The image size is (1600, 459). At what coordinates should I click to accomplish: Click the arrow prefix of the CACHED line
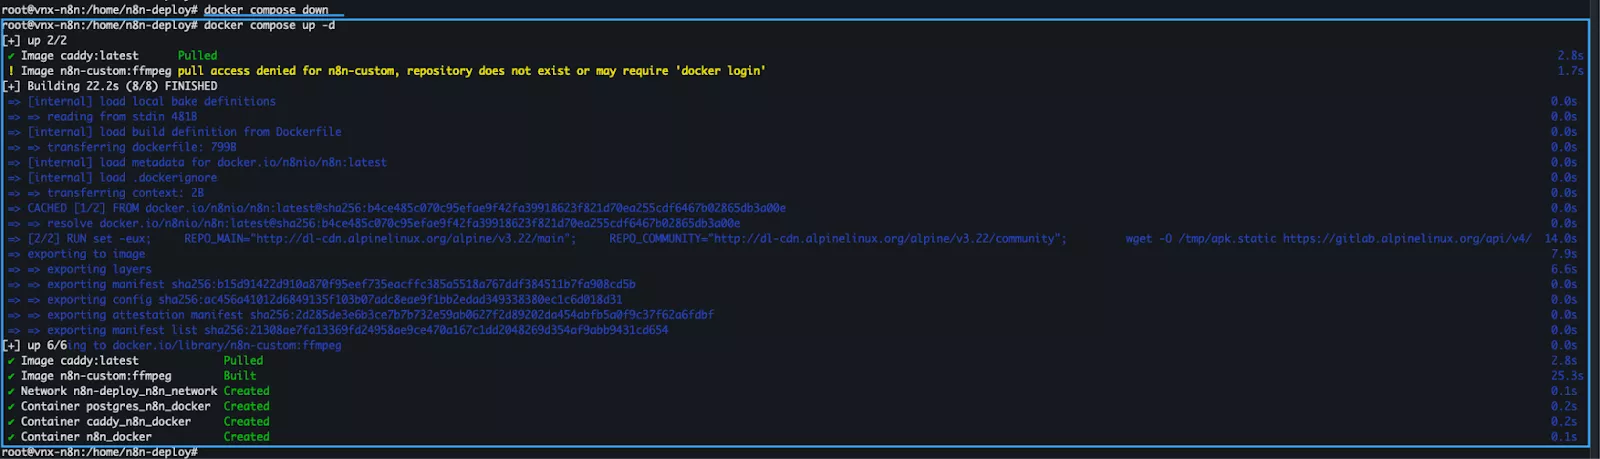14,208
